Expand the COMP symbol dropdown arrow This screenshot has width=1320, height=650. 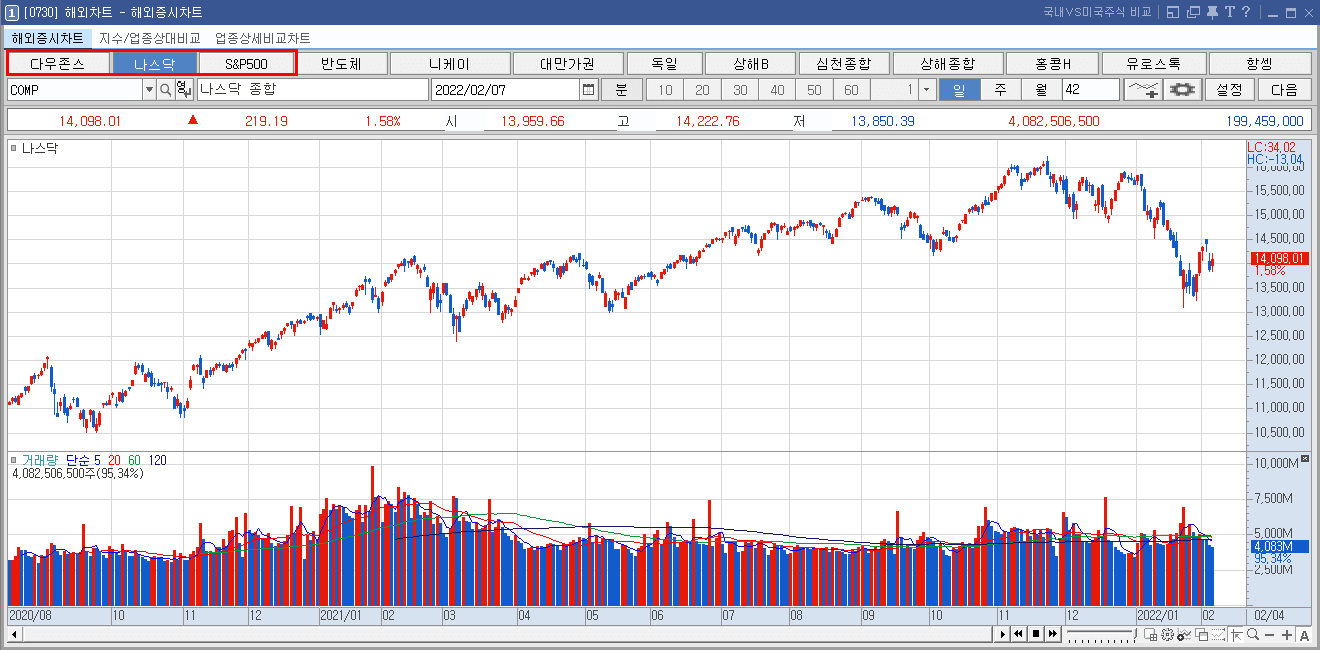pyautogui.click(x=150, y=90)
